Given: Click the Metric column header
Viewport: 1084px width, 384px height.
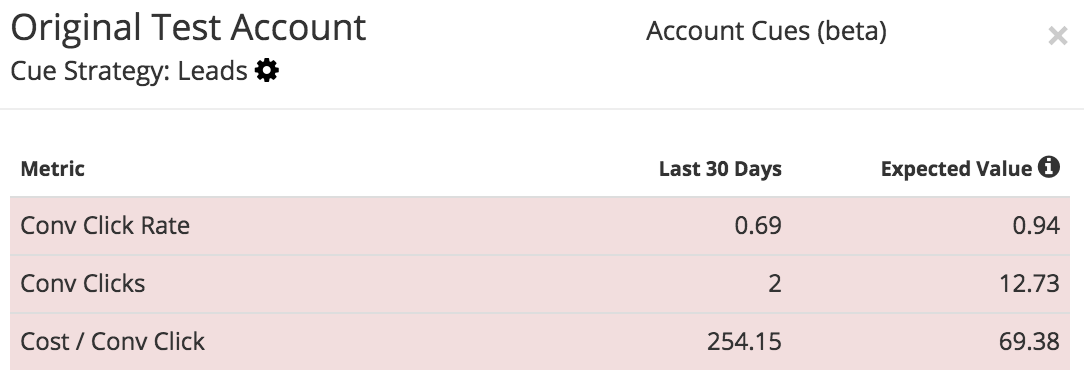Looking at the screenshot, I should [x=53, y=168].
